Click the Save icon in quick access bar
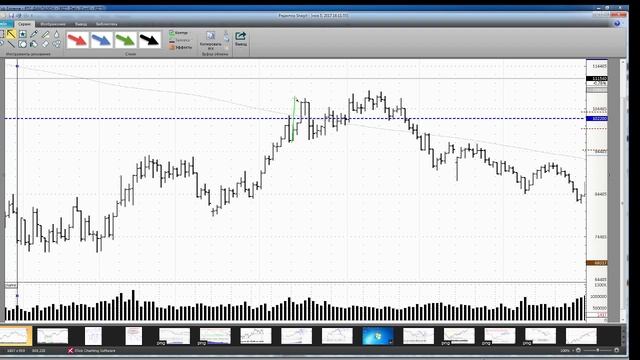 pyautogui.click(x=11, y=16)
